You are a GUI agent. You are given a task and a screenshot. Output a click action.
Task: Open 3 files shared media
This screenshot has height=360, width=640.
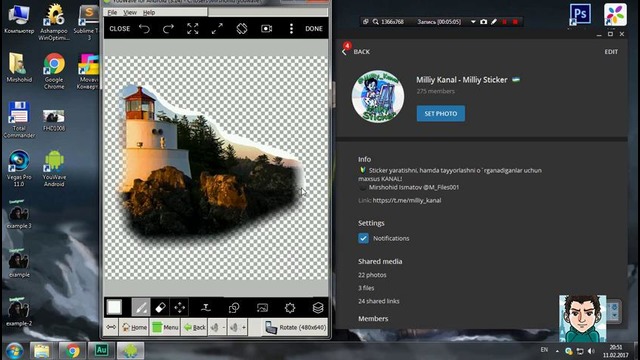point(366,288)
